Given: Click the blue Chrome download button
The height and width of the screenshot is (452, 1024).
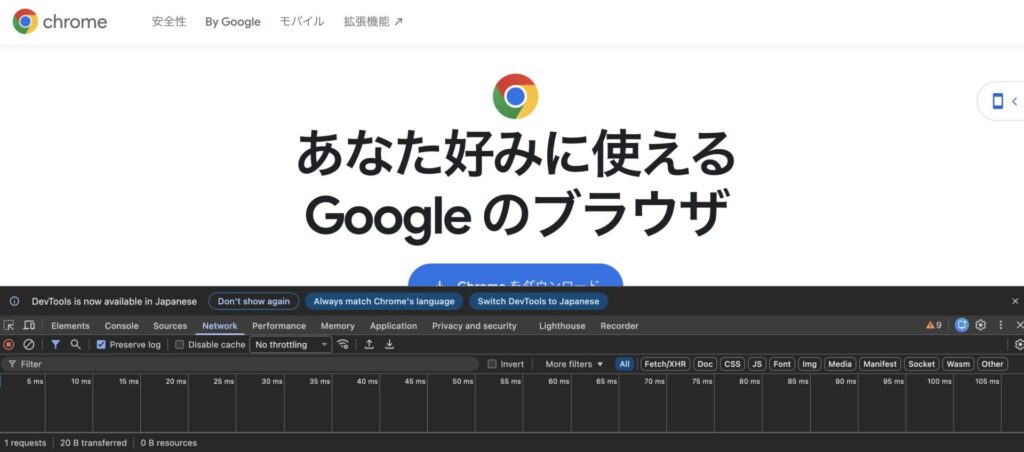Looking at the screenshot, I should [515, 276].
